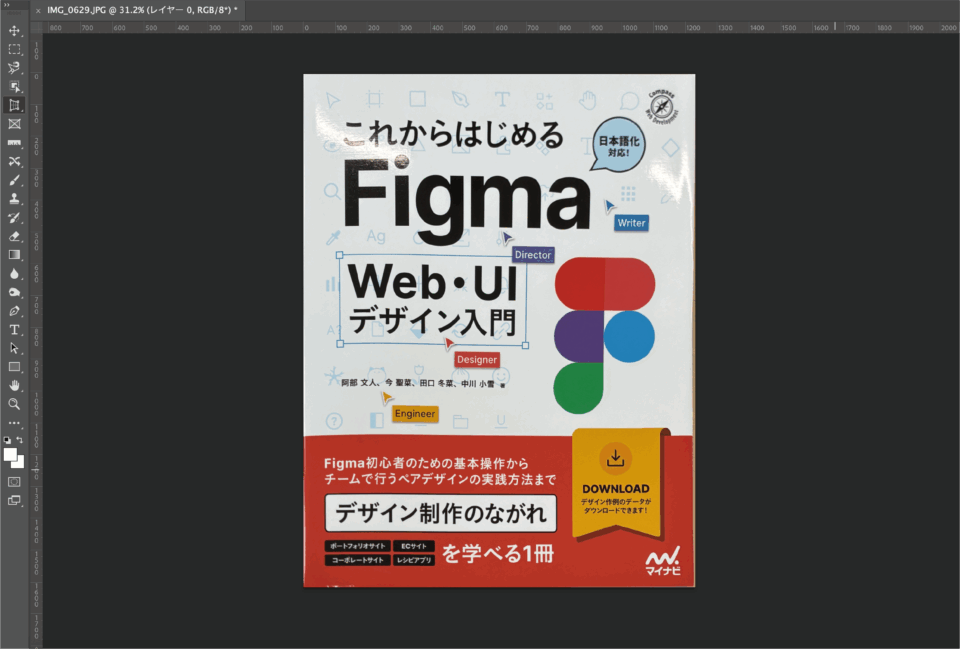Open the background color swatch

pyautogui.click(x=19, y=463)
